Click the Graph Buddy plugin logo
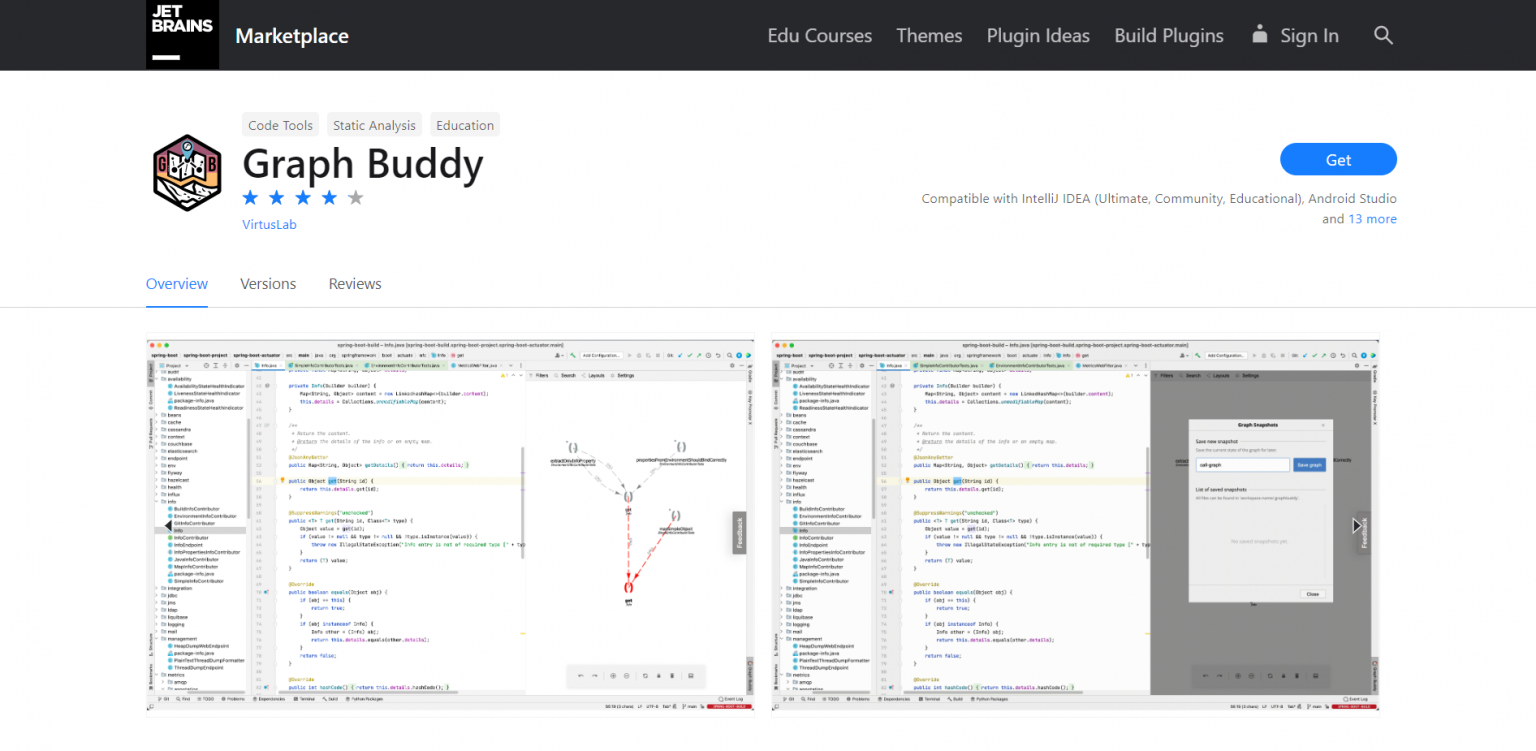The width and height of the screenshot is (1536, 751). pyautogui.click(x=187, y=172)
